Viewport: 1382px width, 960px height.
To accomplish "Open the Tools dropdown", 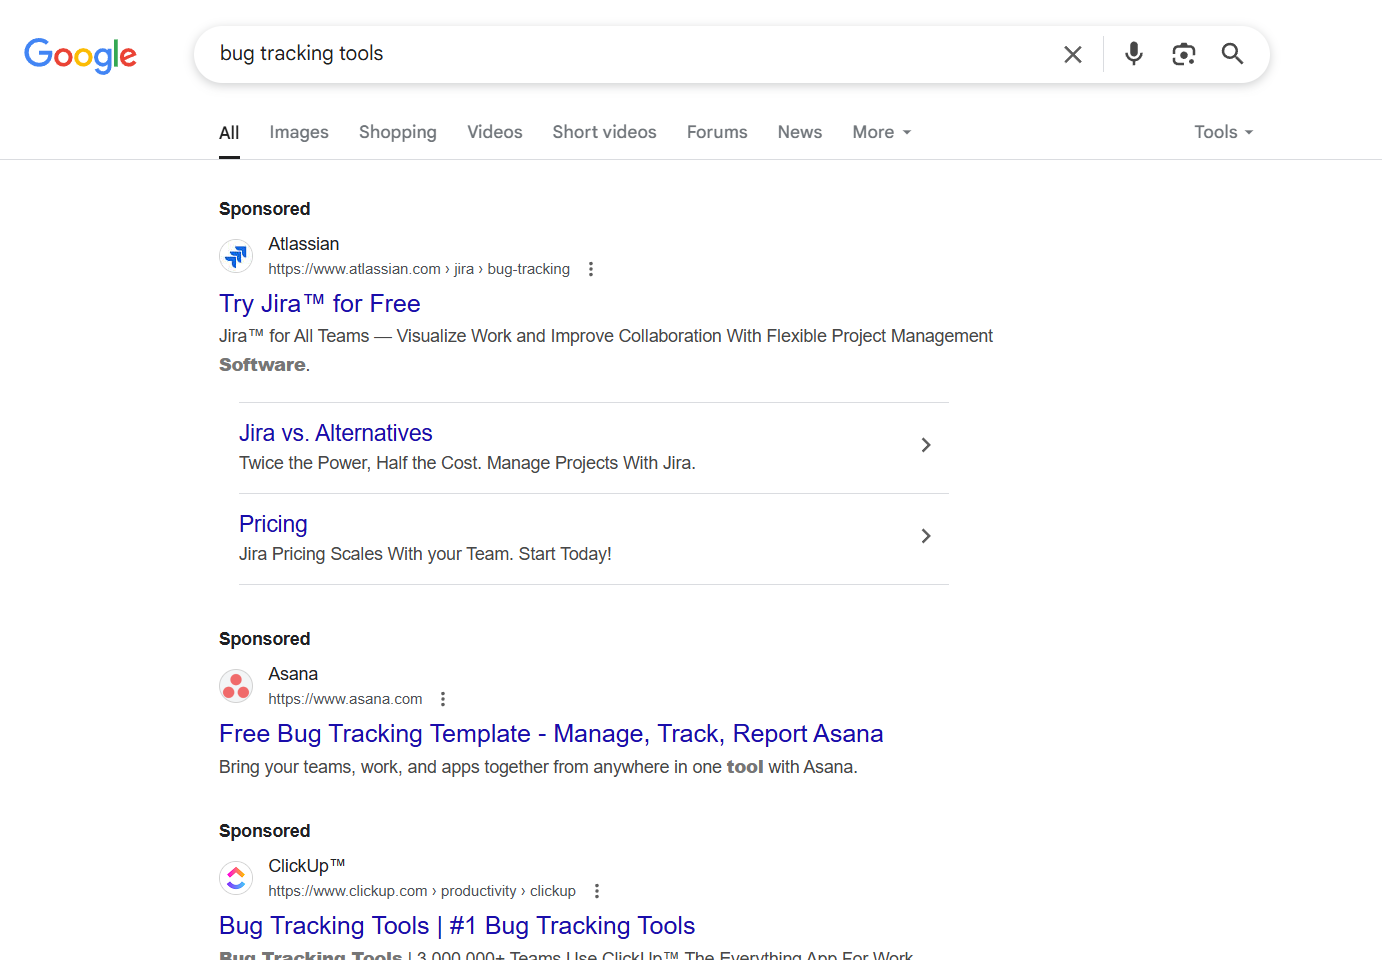I will pyautogui.click(x=1224, y=132).
